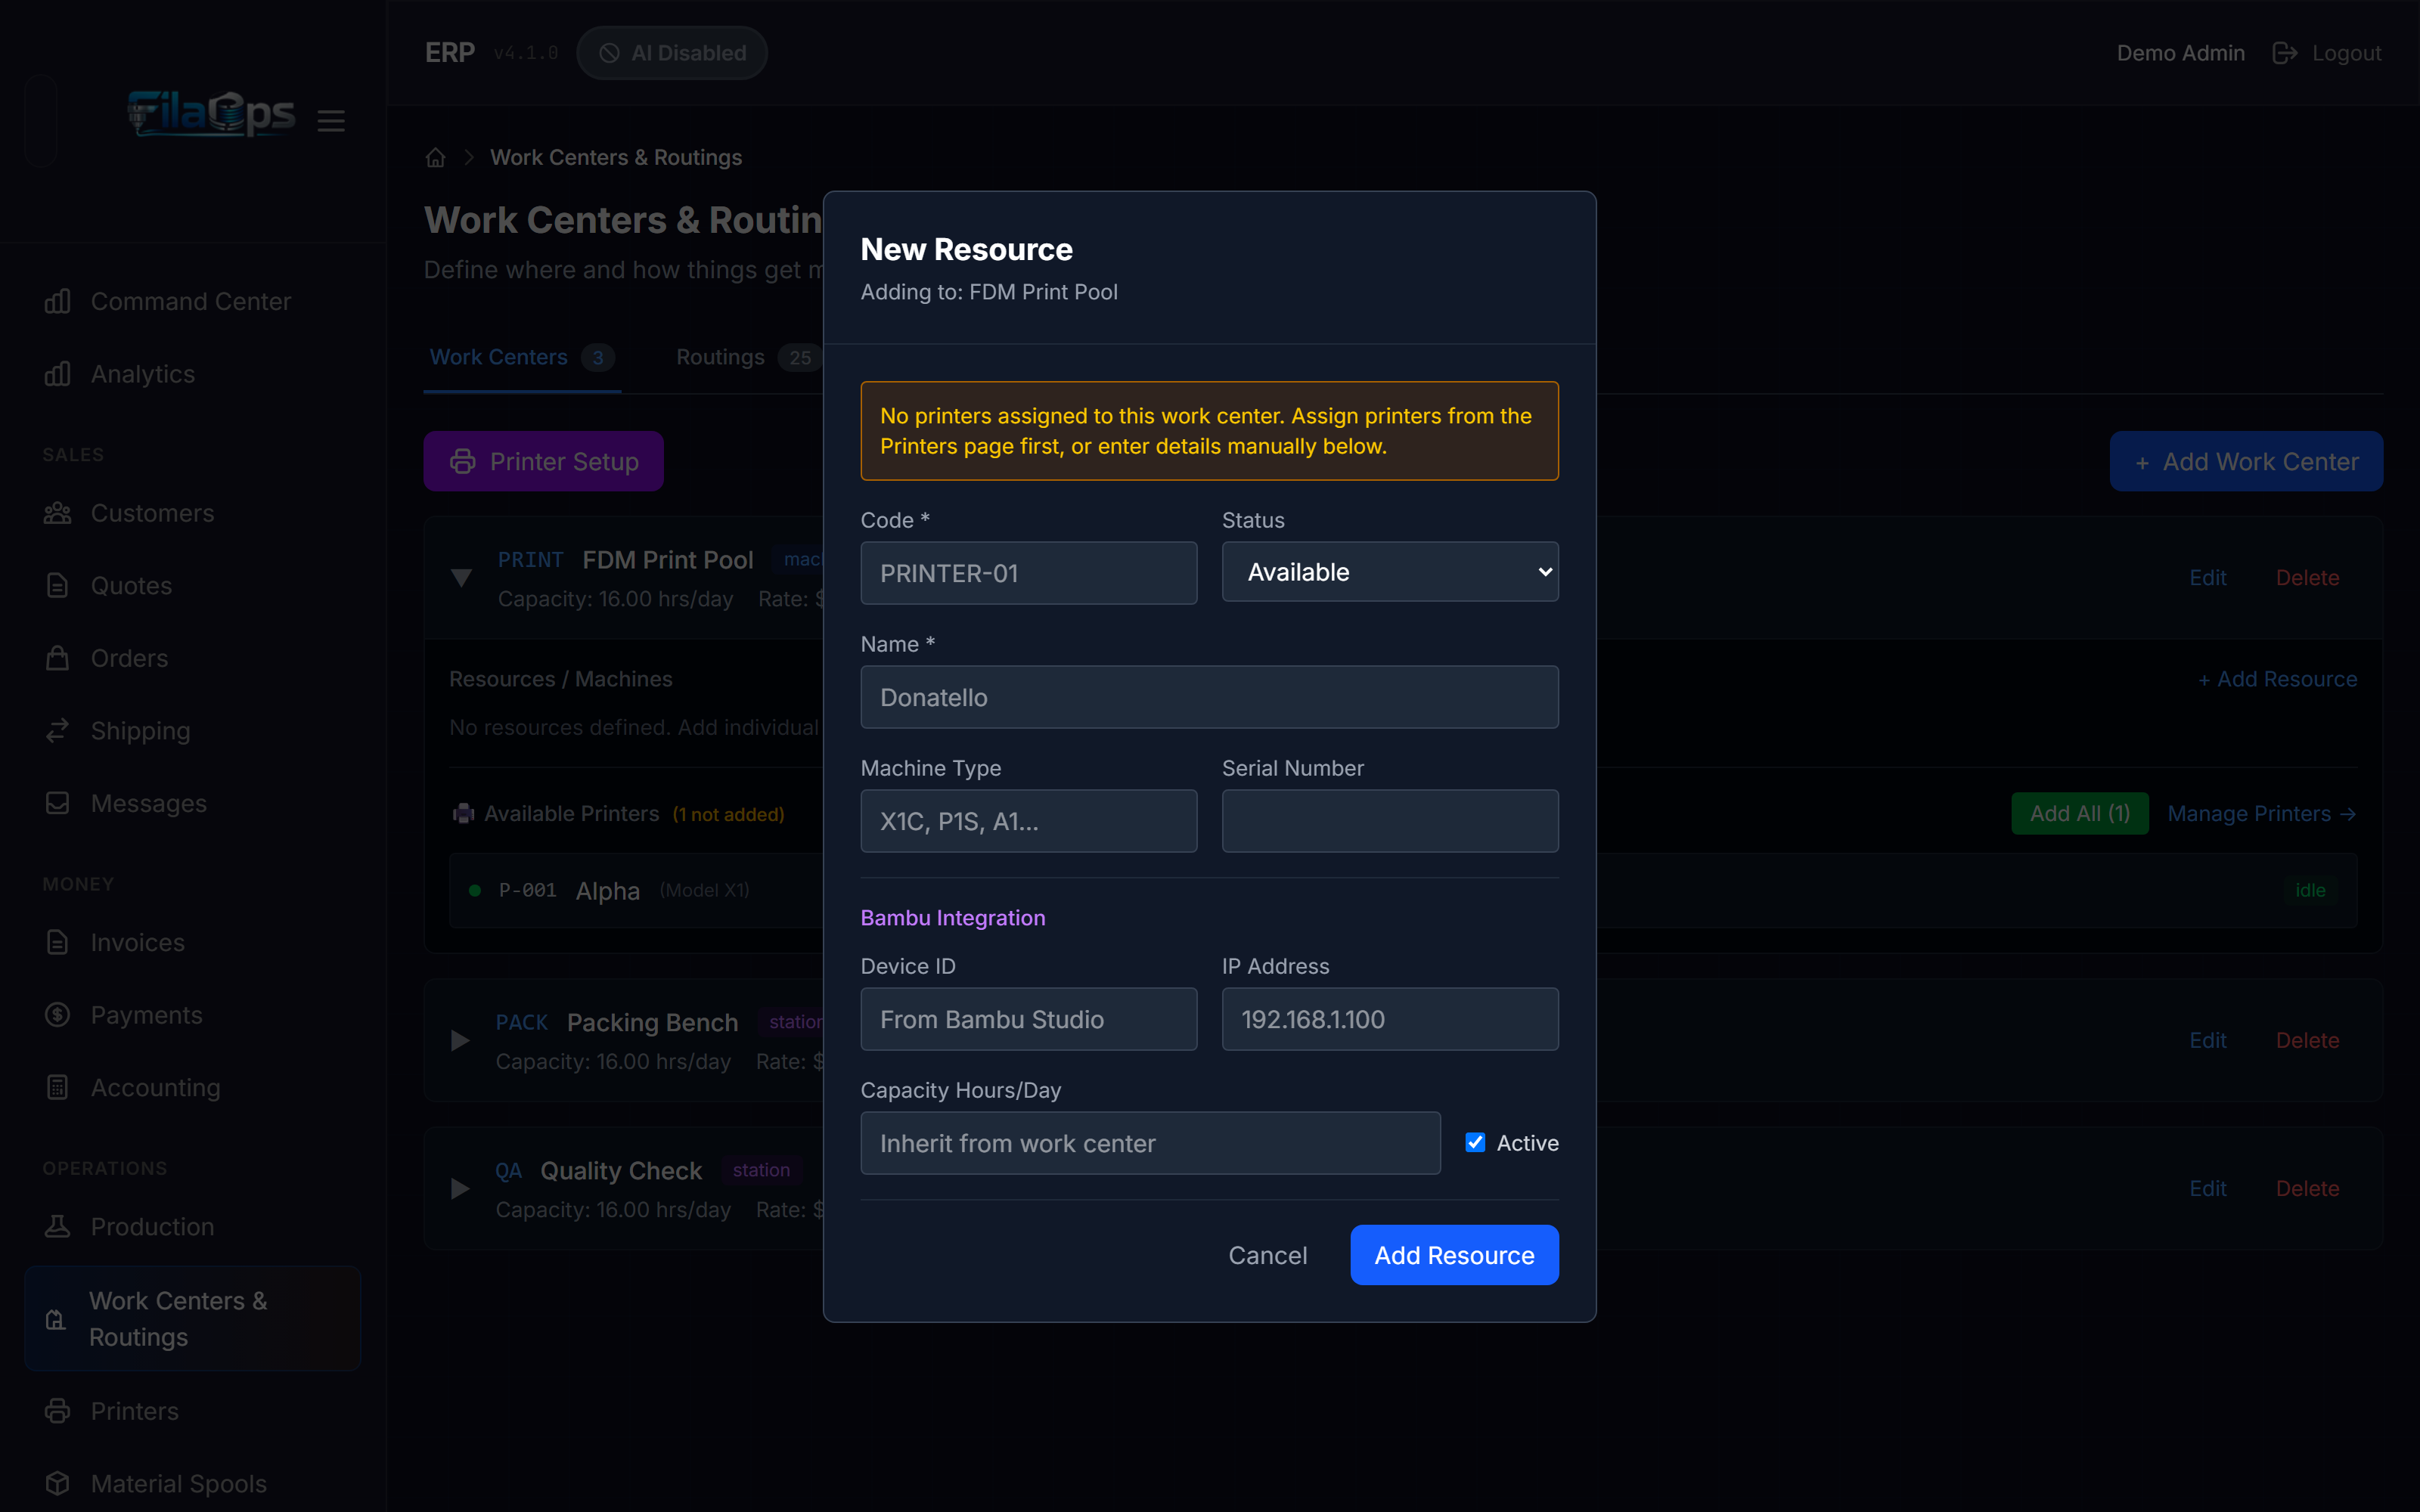The height and width of the screenshot is (1512, 2420).
Task: Click the Payments dollar icon
Action: 58,1015
